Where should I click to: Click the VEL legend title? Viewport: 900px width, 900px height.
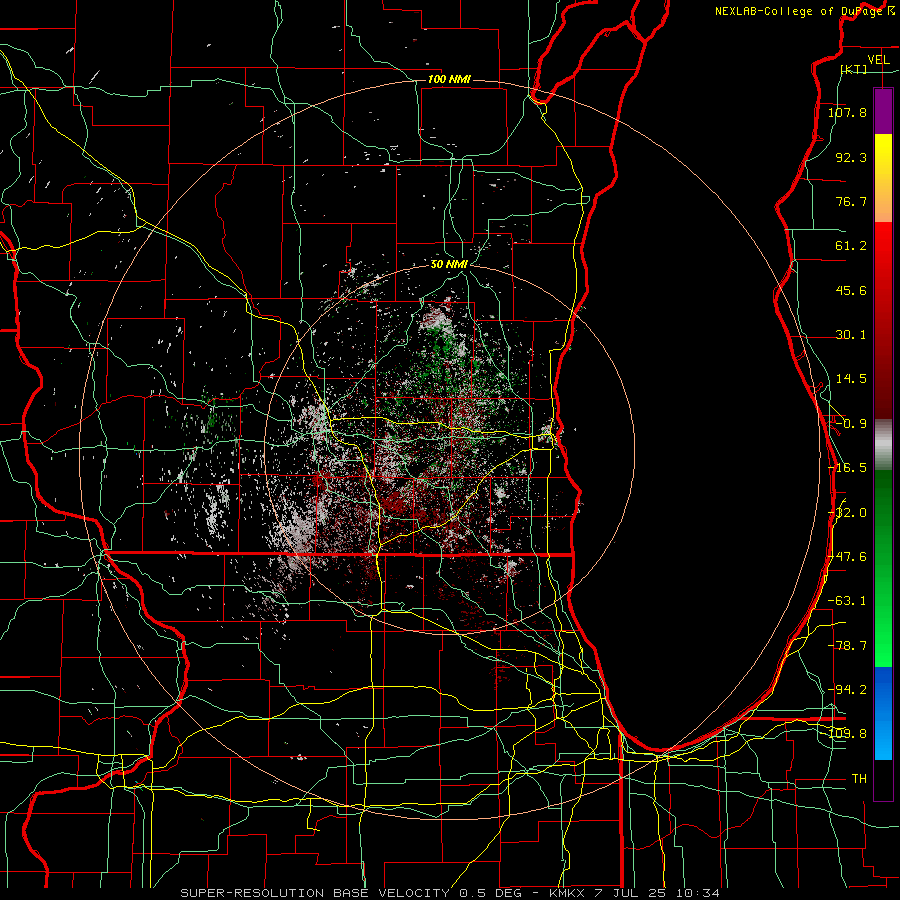[x=878, y=59]
